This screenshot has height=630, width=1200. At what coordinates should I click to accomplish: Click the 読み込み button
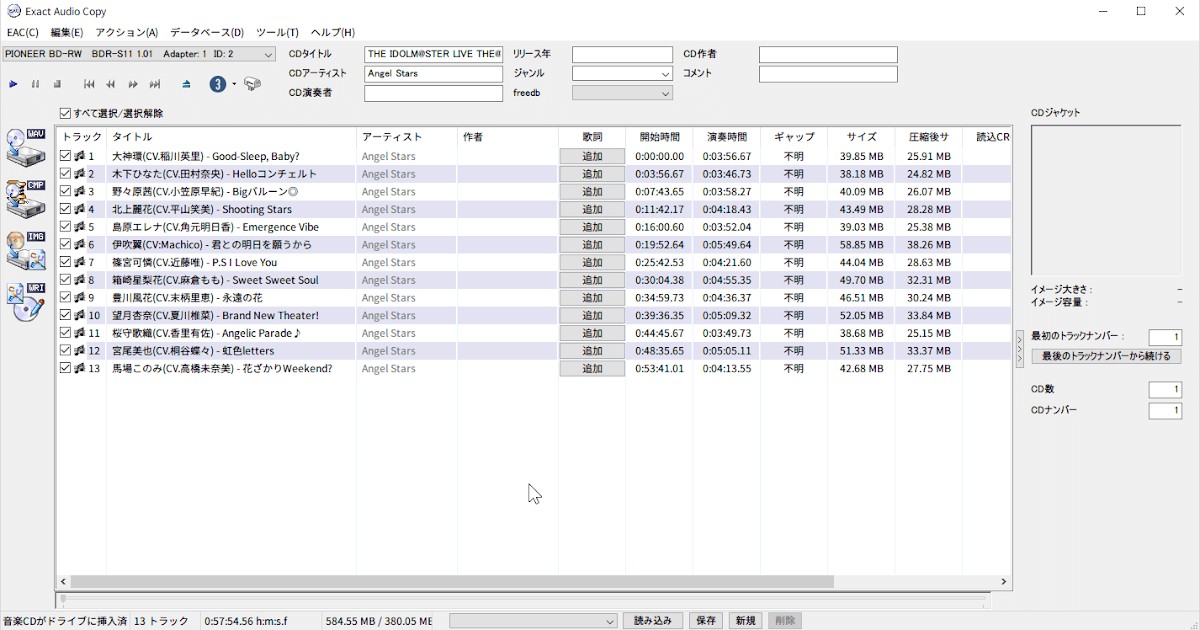(654, 621)
